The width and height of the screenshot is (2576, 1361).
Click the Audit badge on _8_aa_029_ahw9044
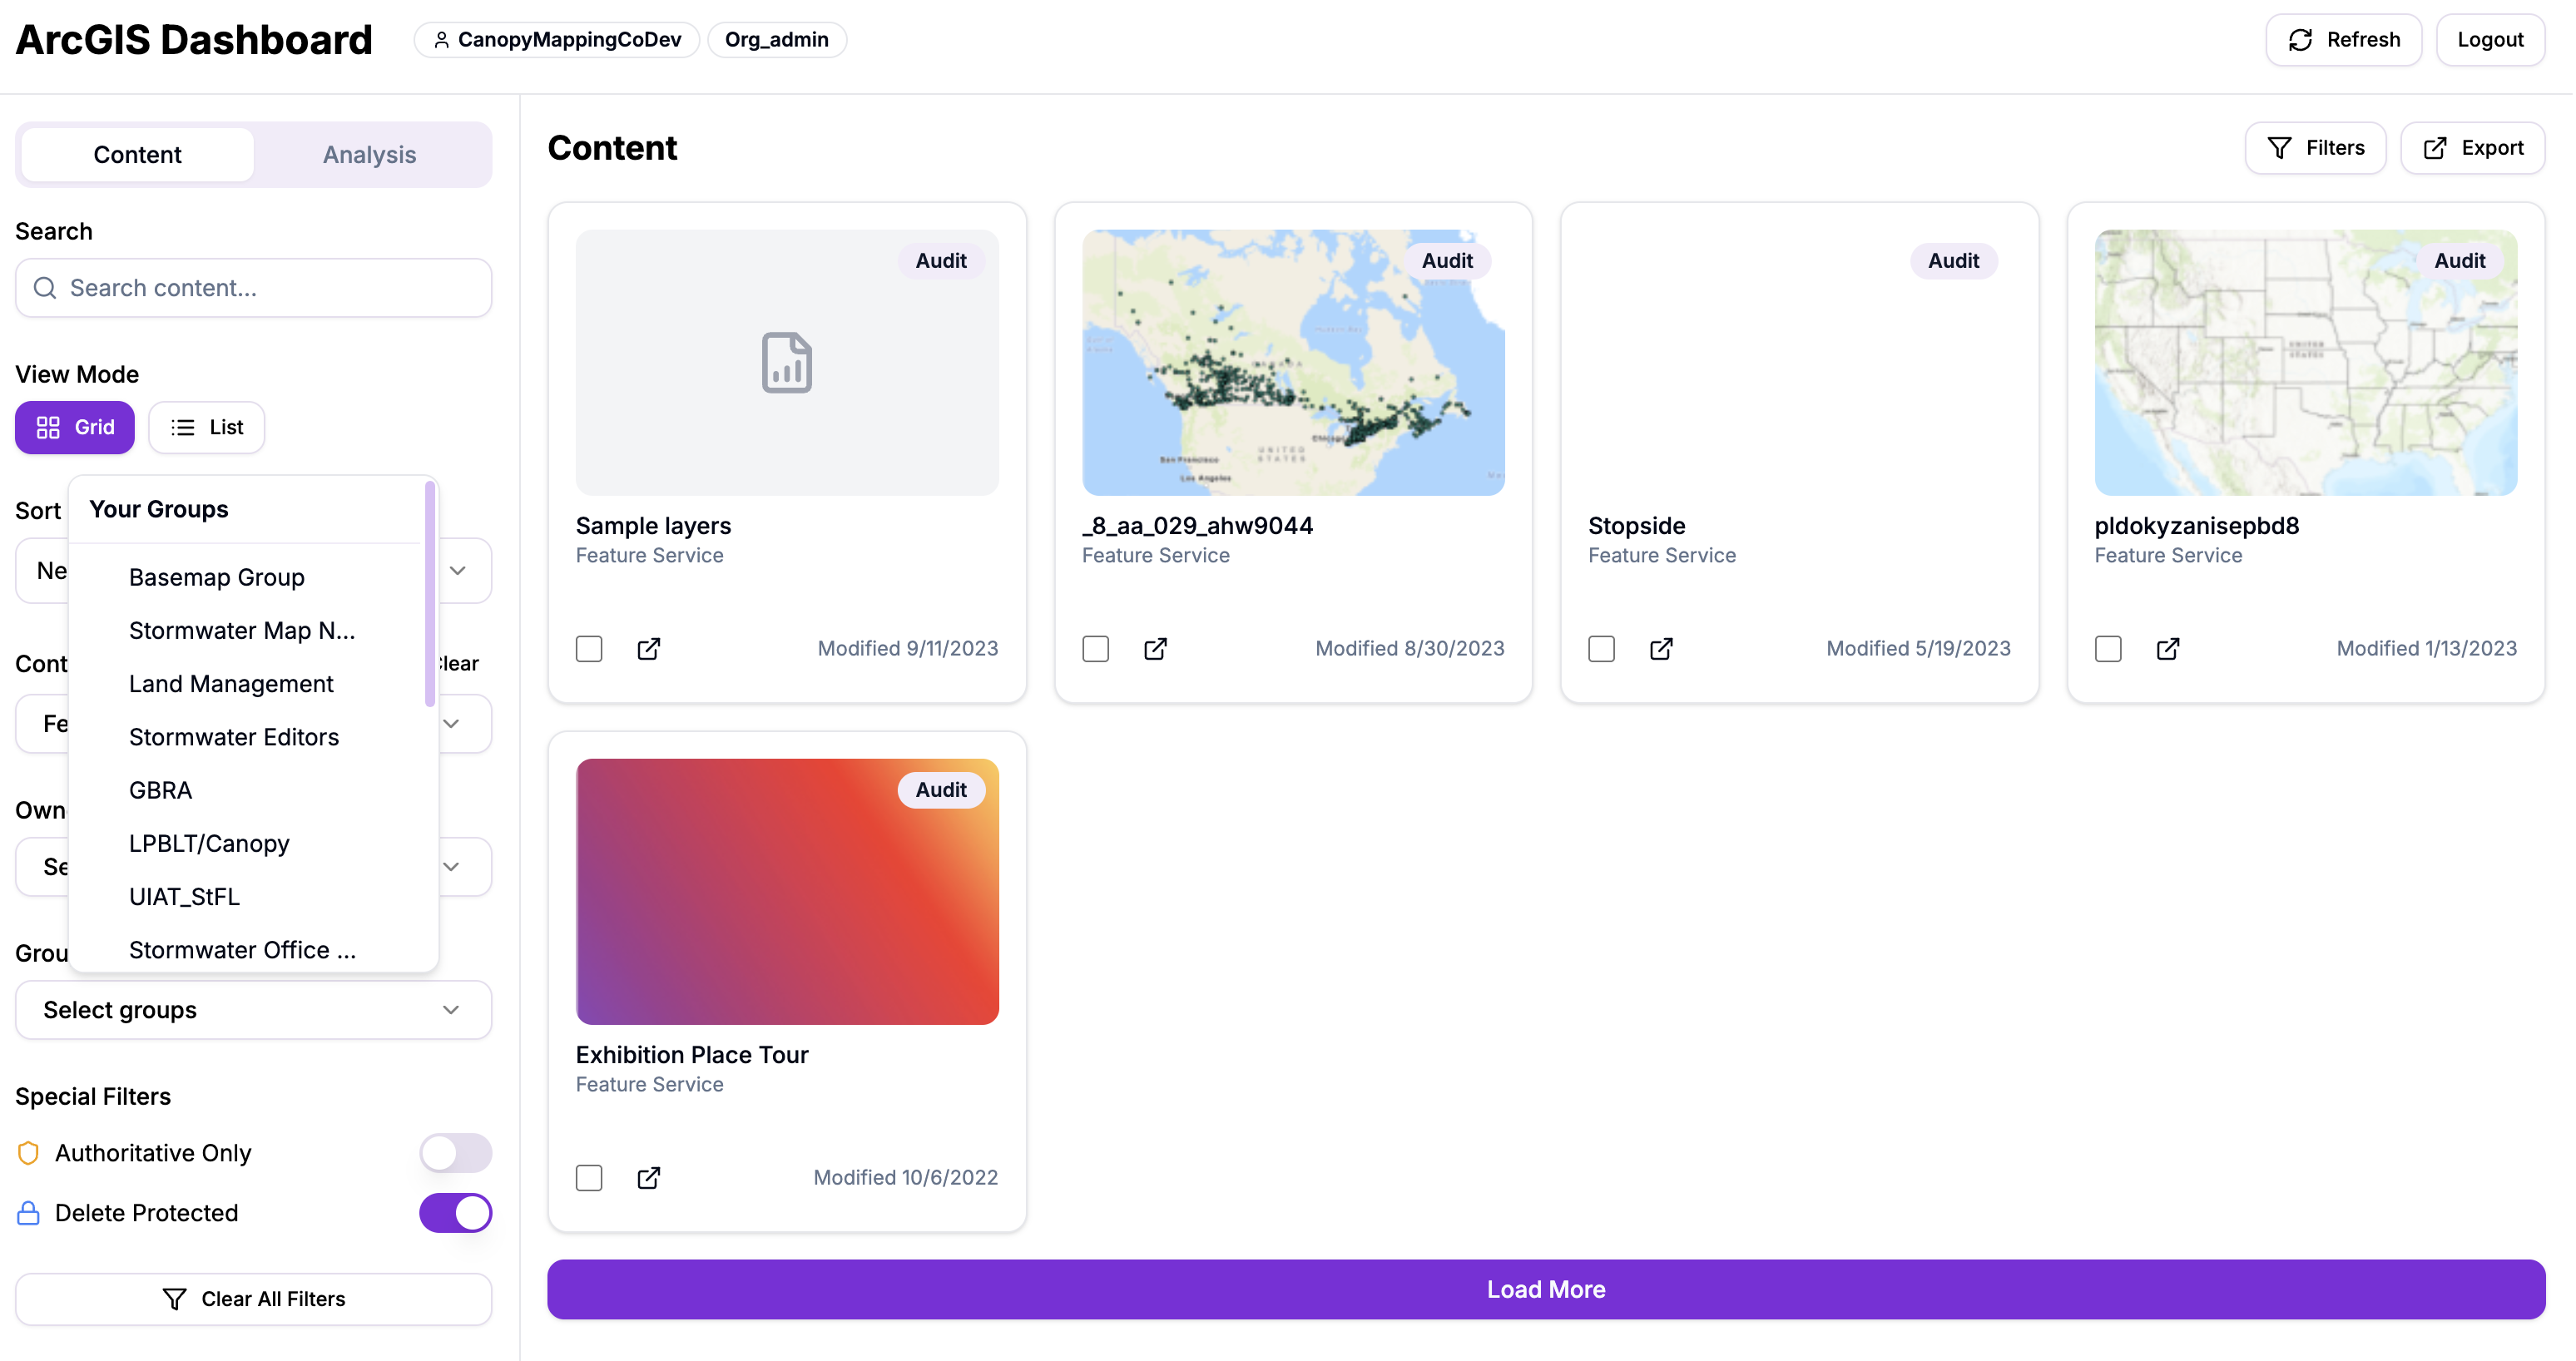1446,261
